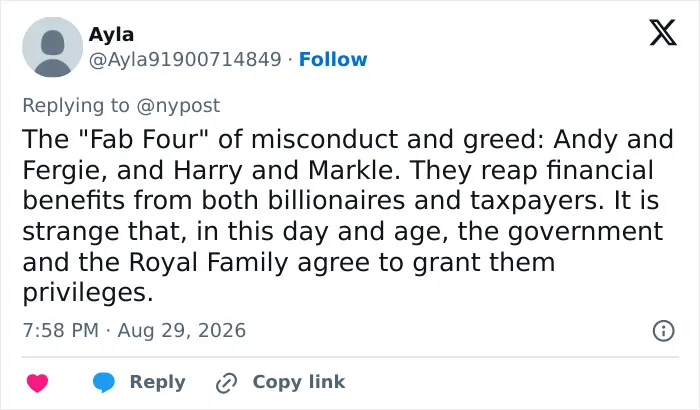The width and height of the screenshot is (700, 410).
Task: Click the word "privileges." in the post
Action: (x=88, y=293)
